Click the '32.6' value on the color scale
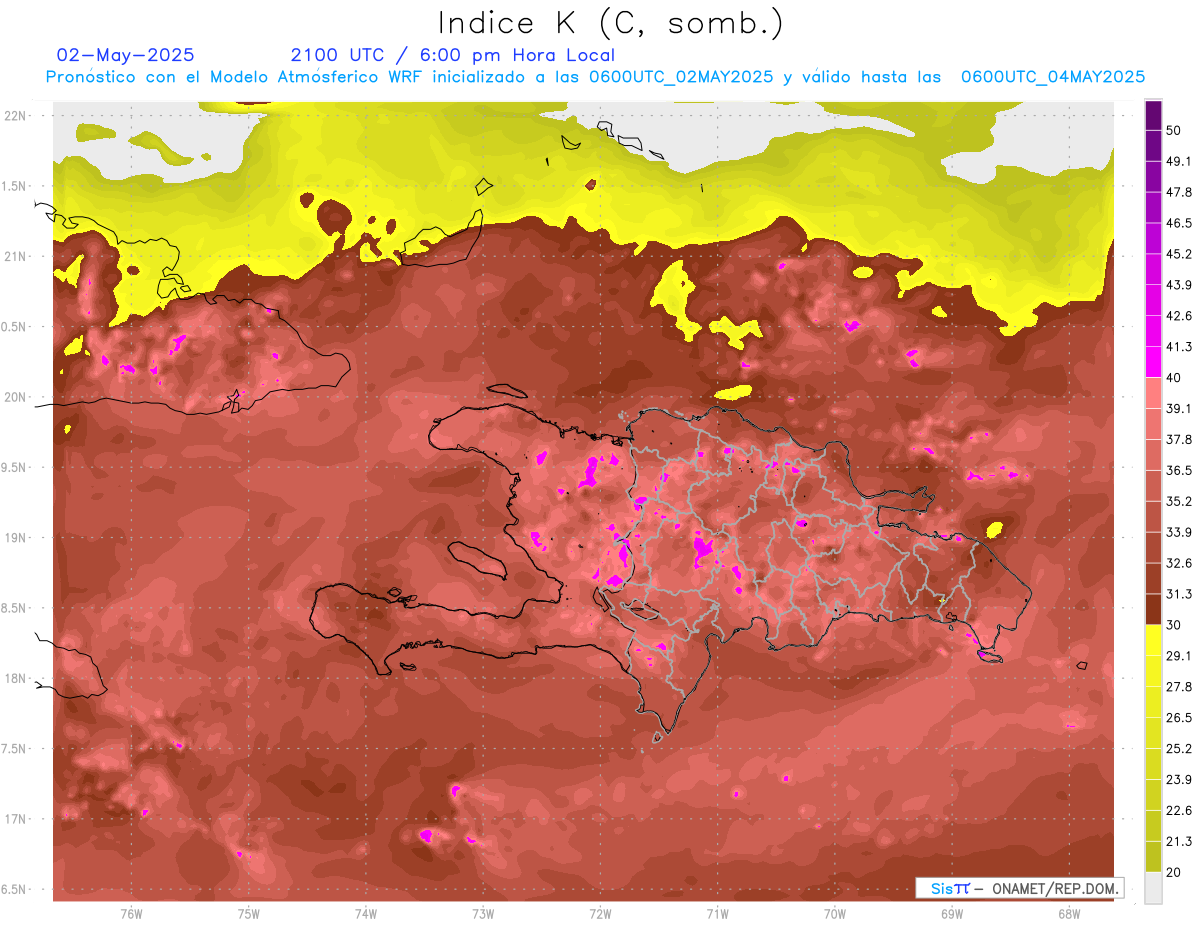Viewport: 1200px width, 927px height. (1179, 563)
